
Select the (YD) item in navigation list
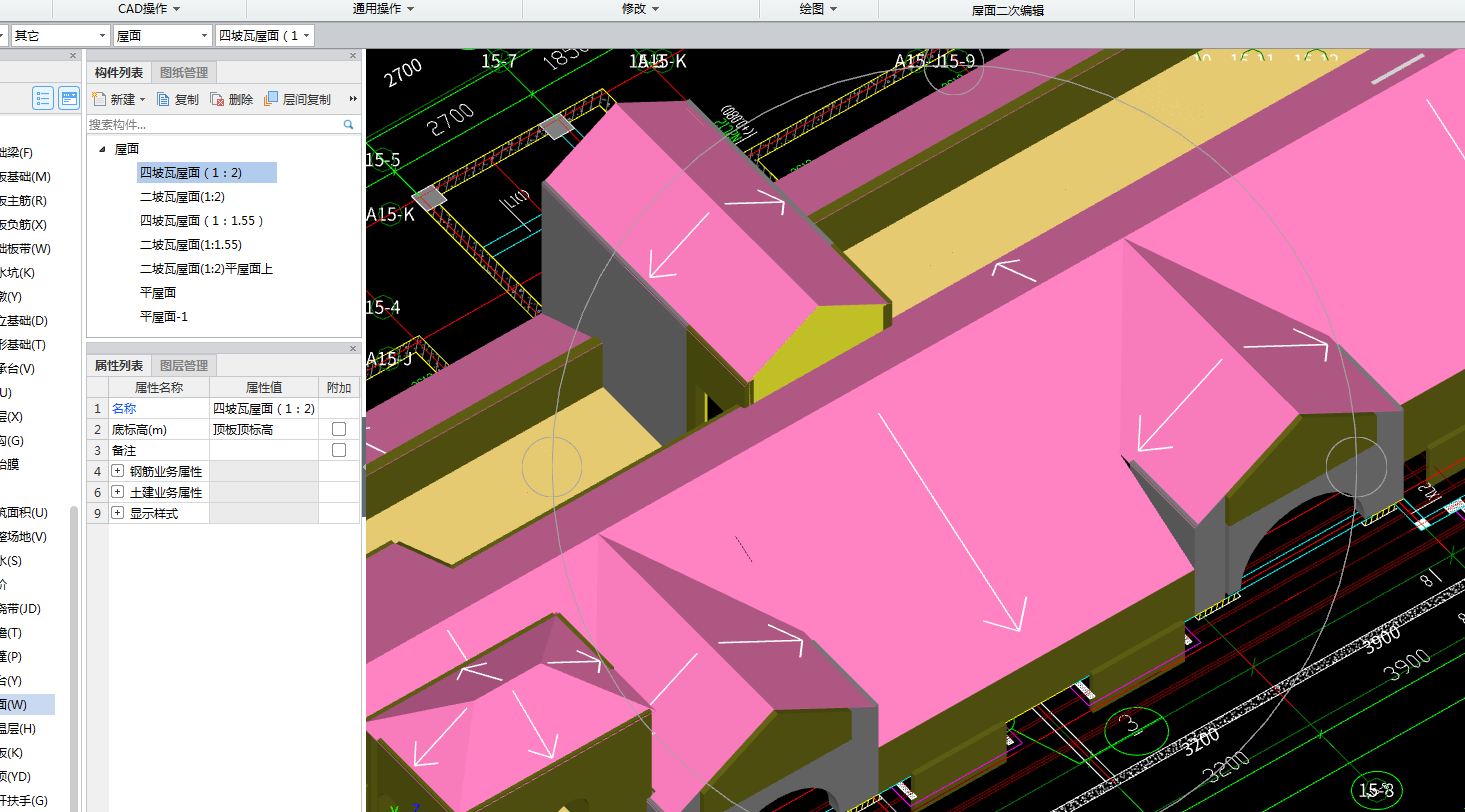(x=16, y=777)
